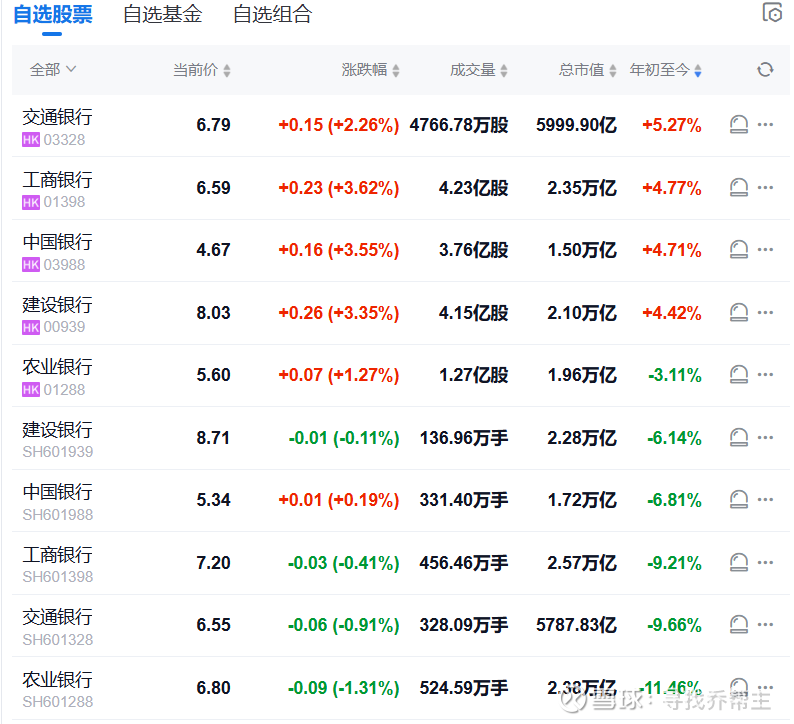The image size is (794, 724).
Task: Click the alert bell icon for 交通银行 03328
Action: 739,125
